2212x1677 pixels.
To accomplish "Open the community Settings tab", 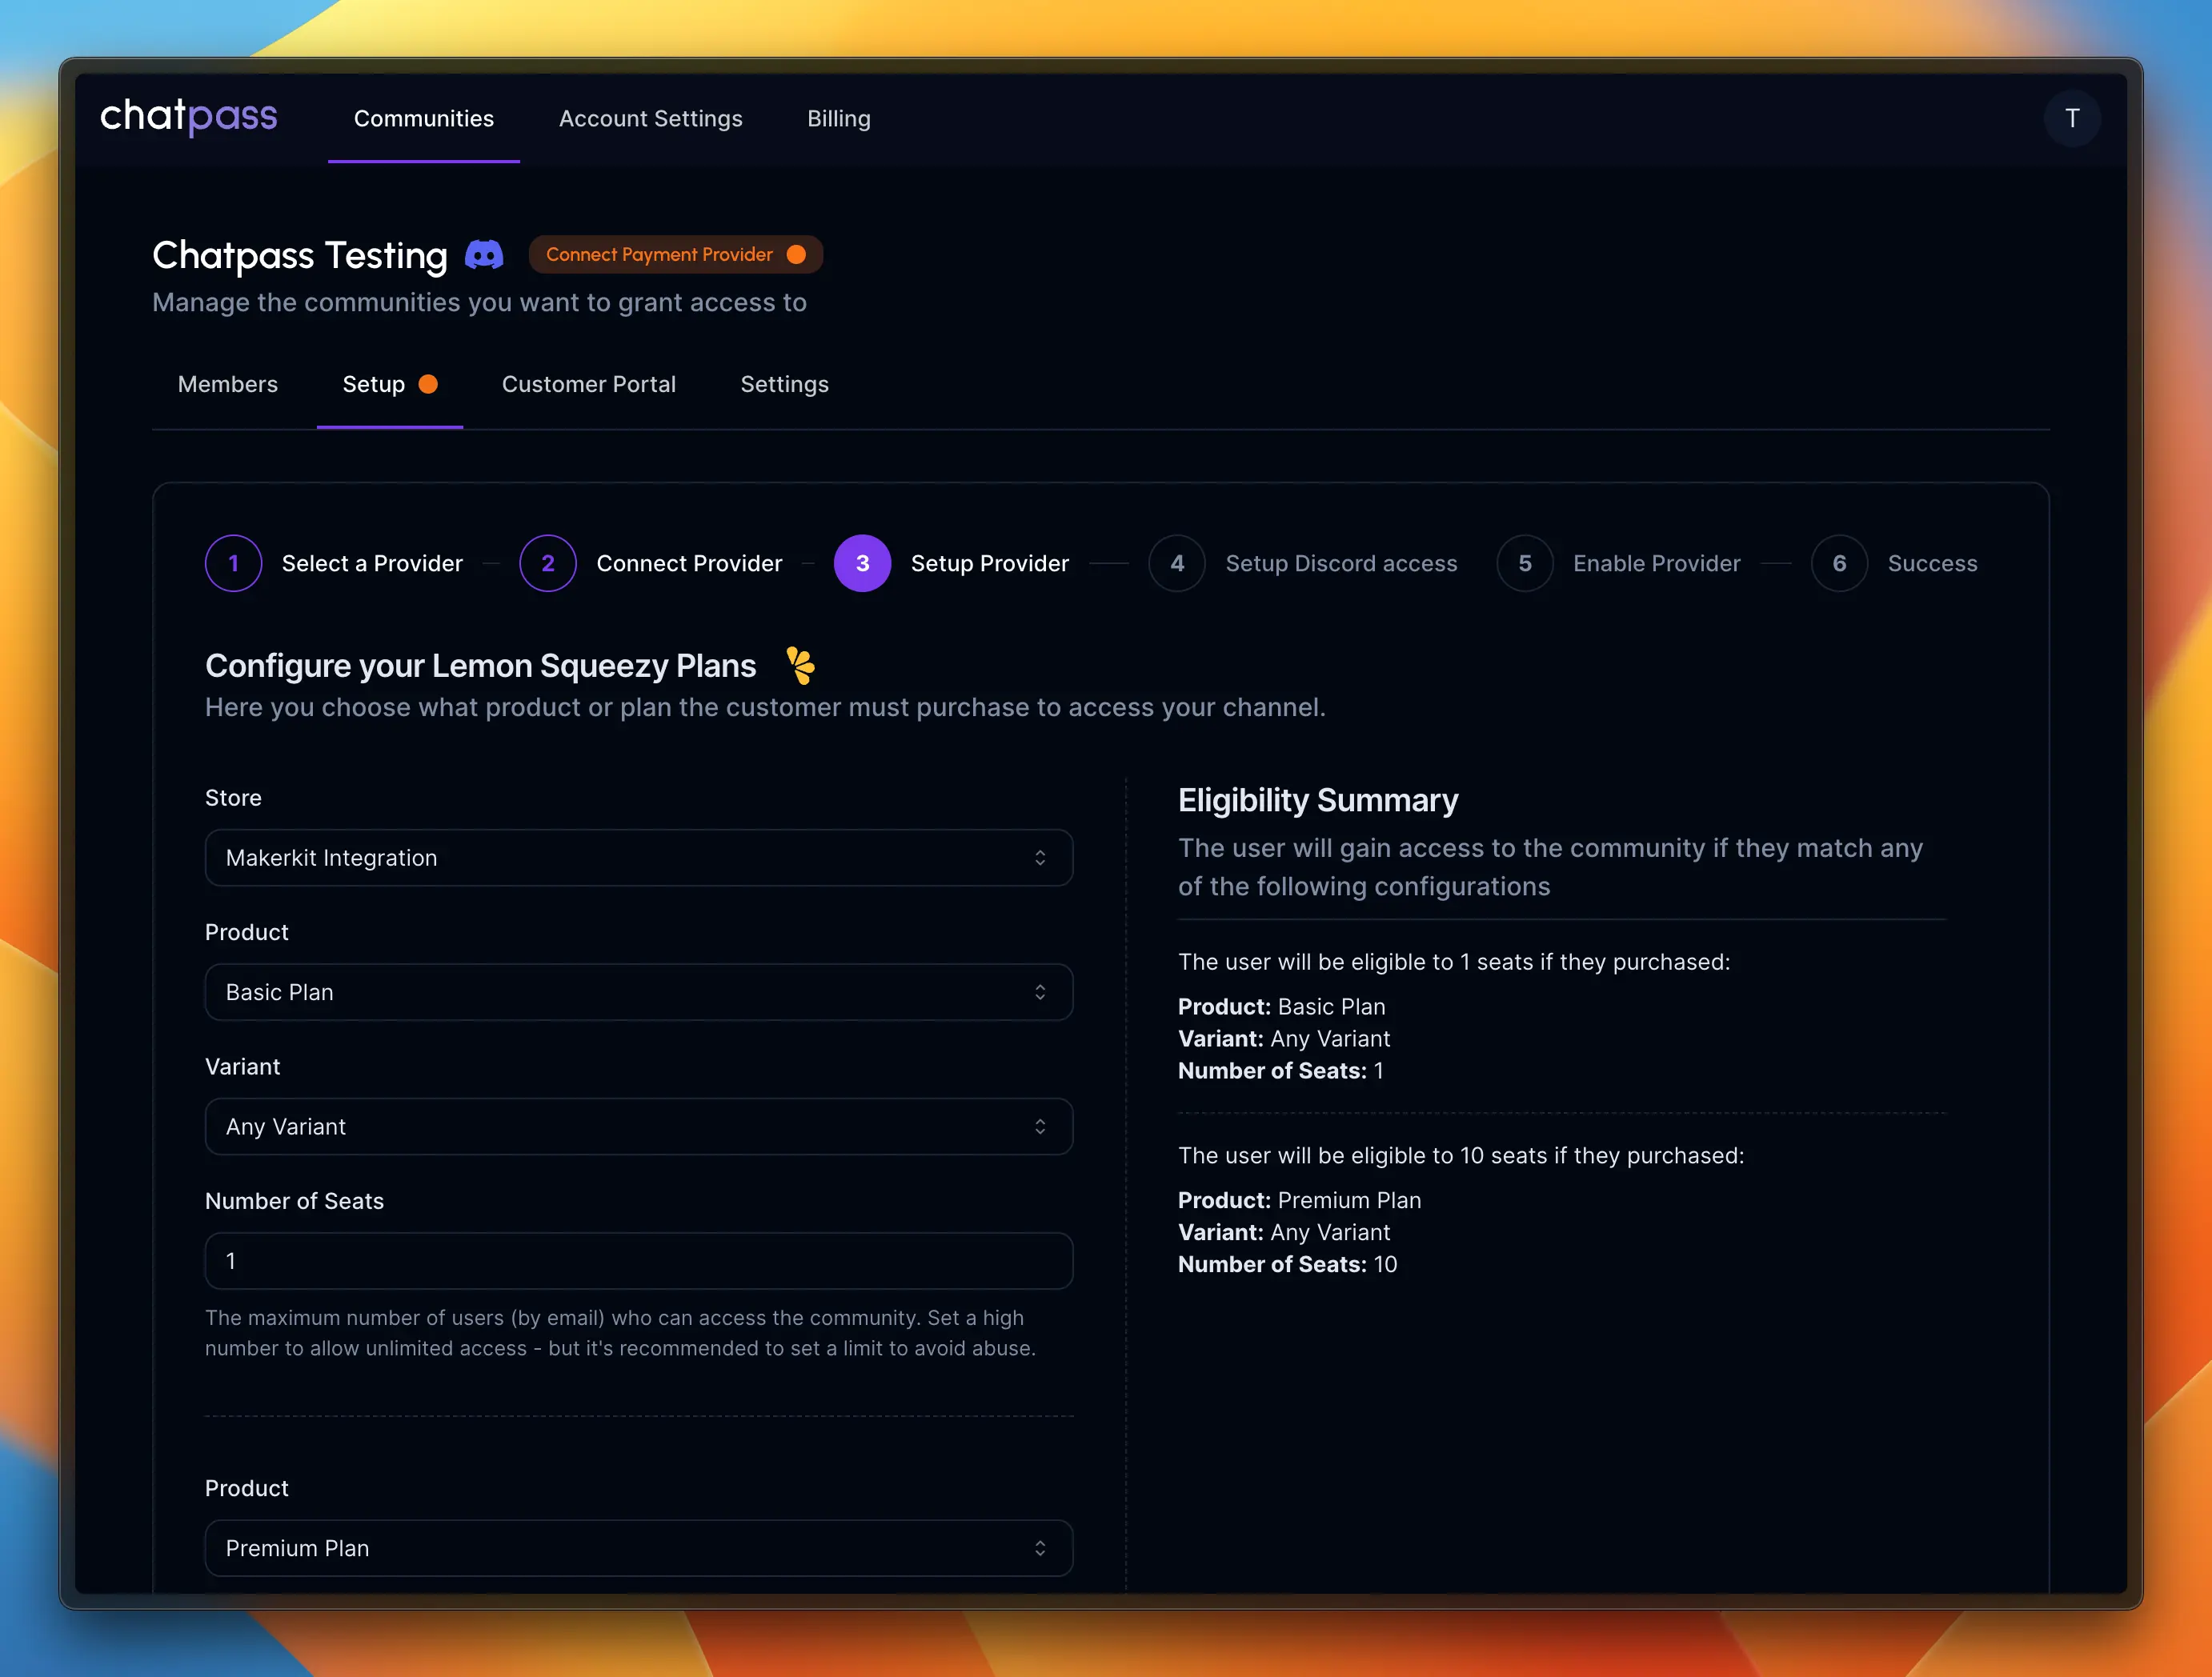I will click(x=784, y=384).
